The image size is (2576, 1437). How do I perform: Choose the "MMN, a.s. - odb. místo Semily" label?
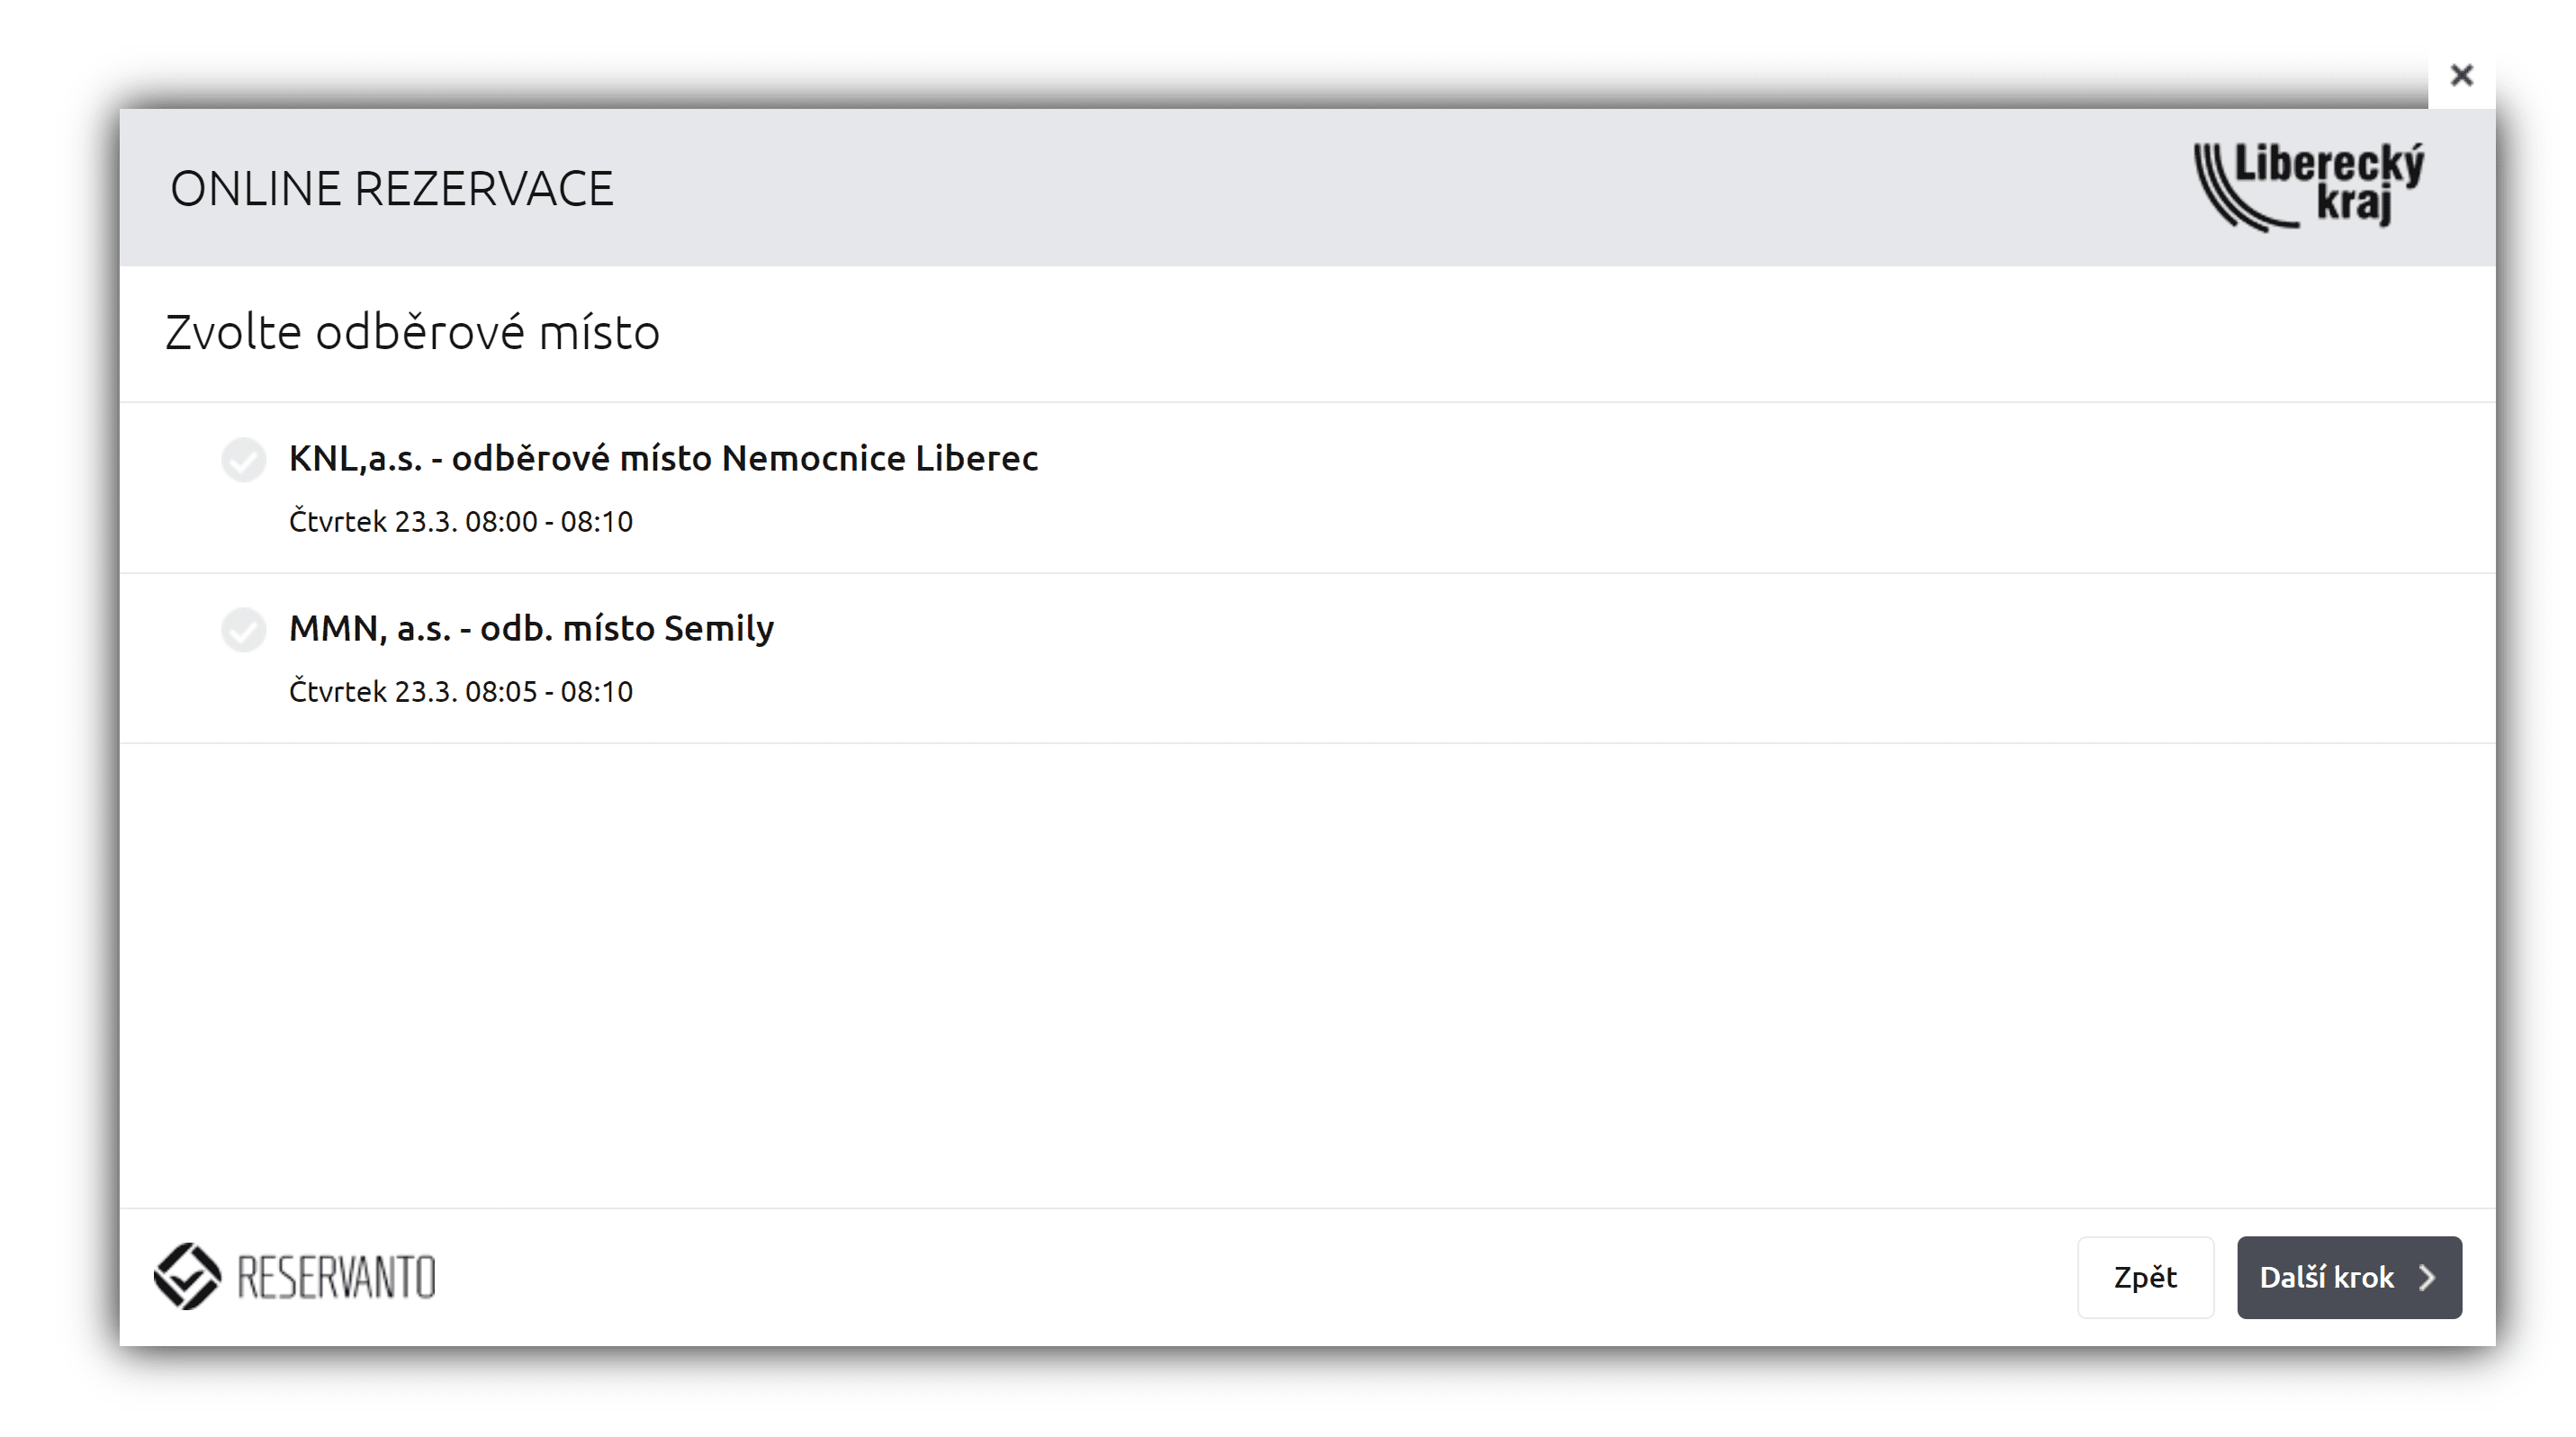531,628
